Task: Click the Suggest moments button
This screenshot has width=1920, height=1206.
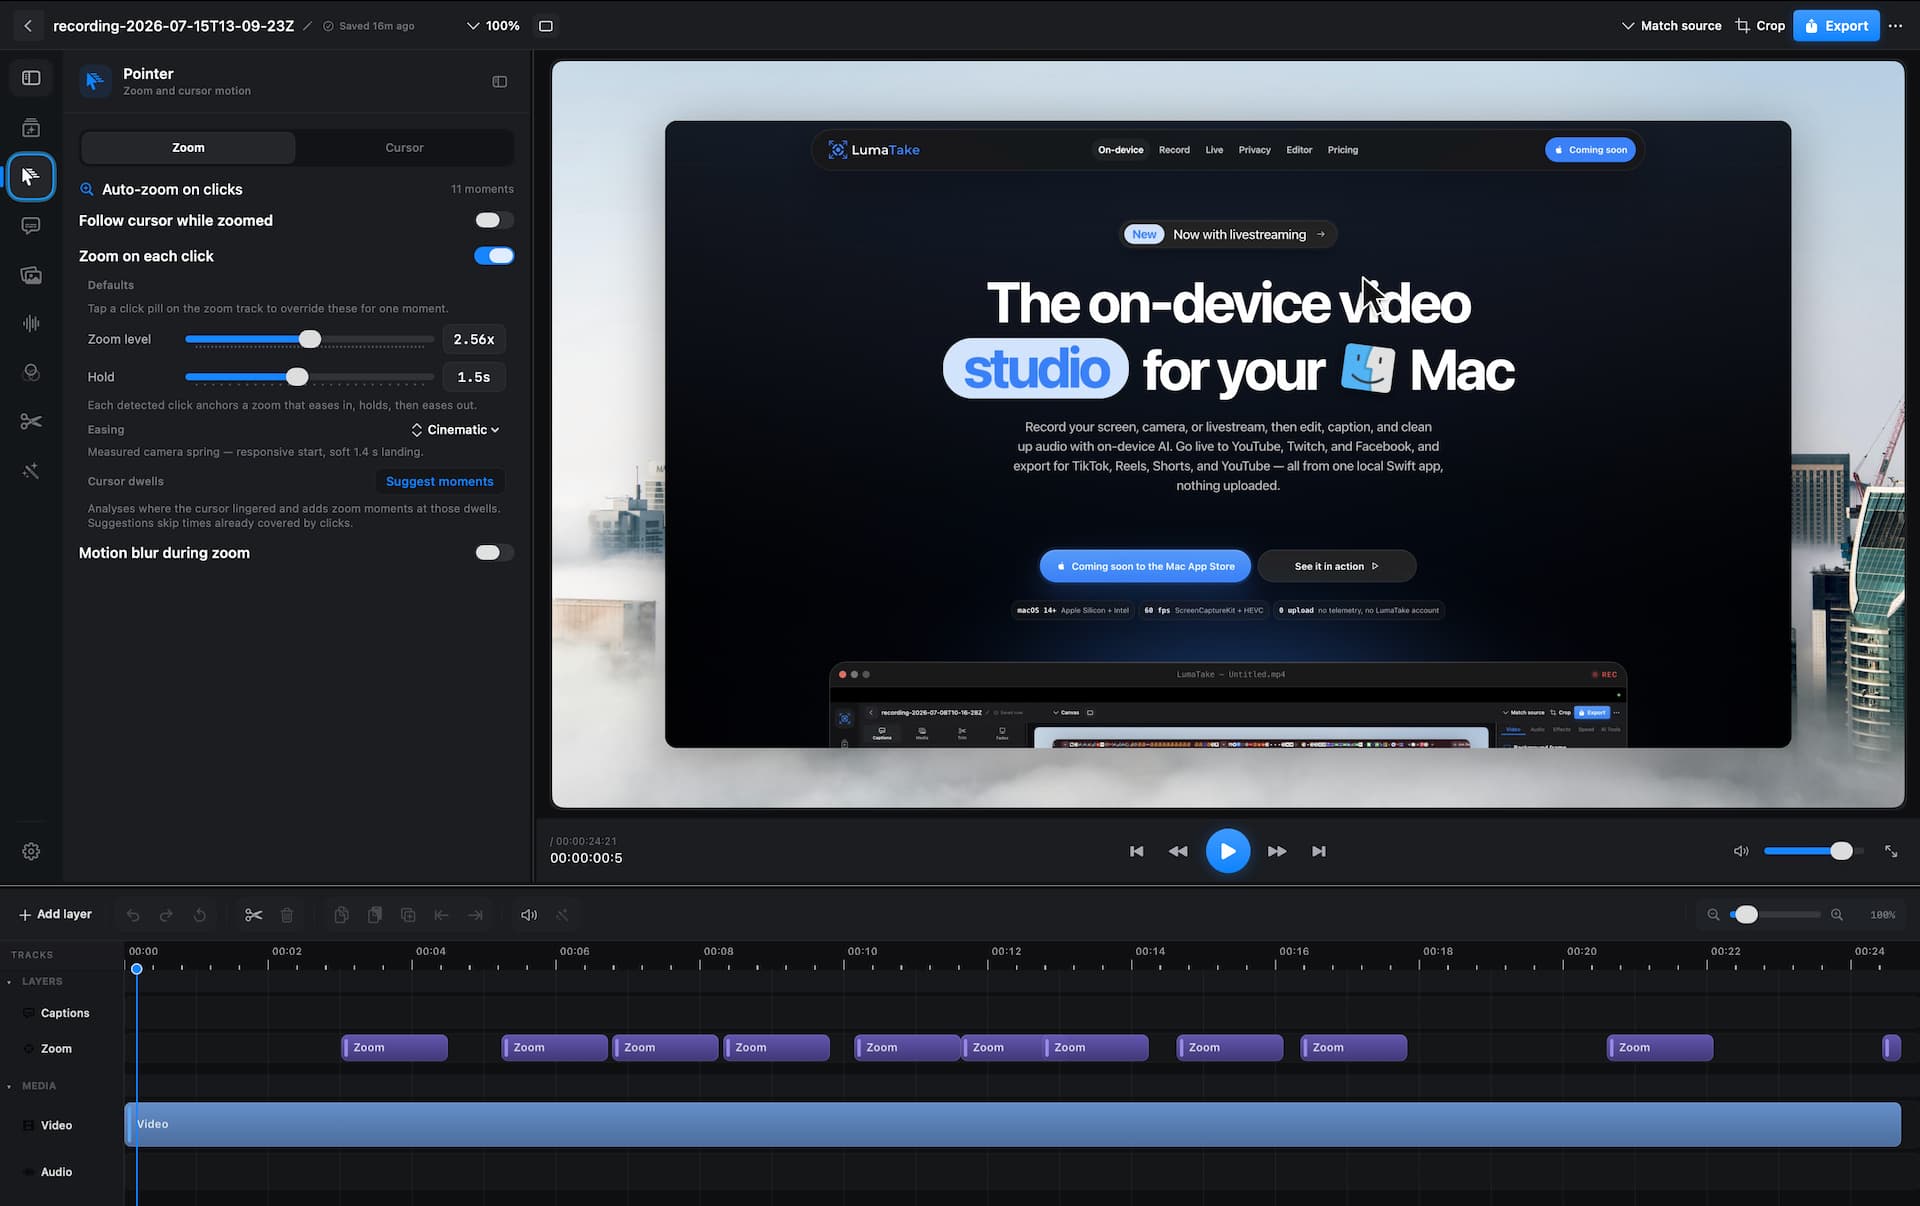Action: click(440, 482)
